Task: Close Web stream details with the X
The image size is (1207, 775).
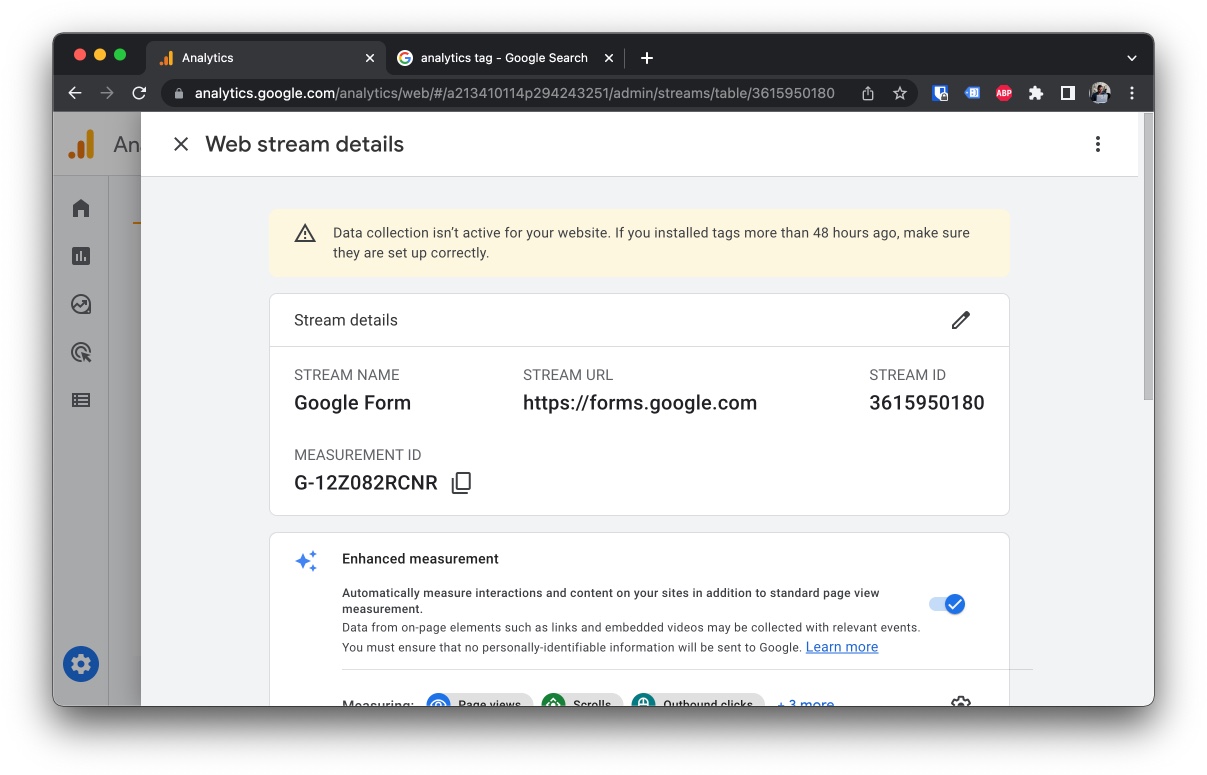Action: click(180, 144)
